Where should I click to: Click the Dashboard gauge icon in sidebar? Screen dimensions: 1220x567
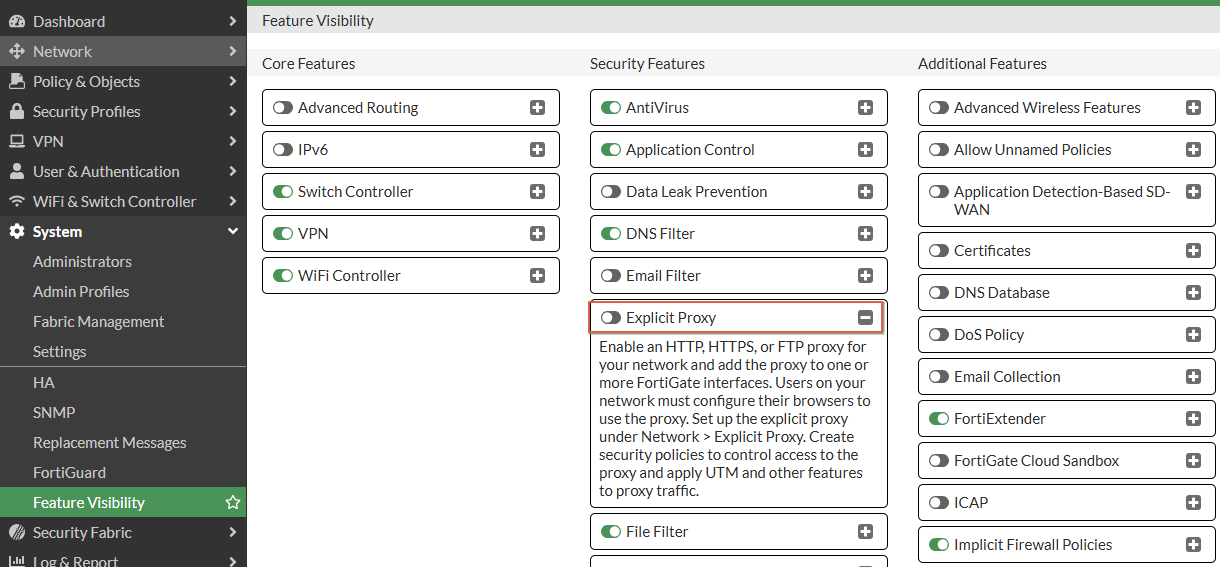pyautogui.click(x=16, y=21)
